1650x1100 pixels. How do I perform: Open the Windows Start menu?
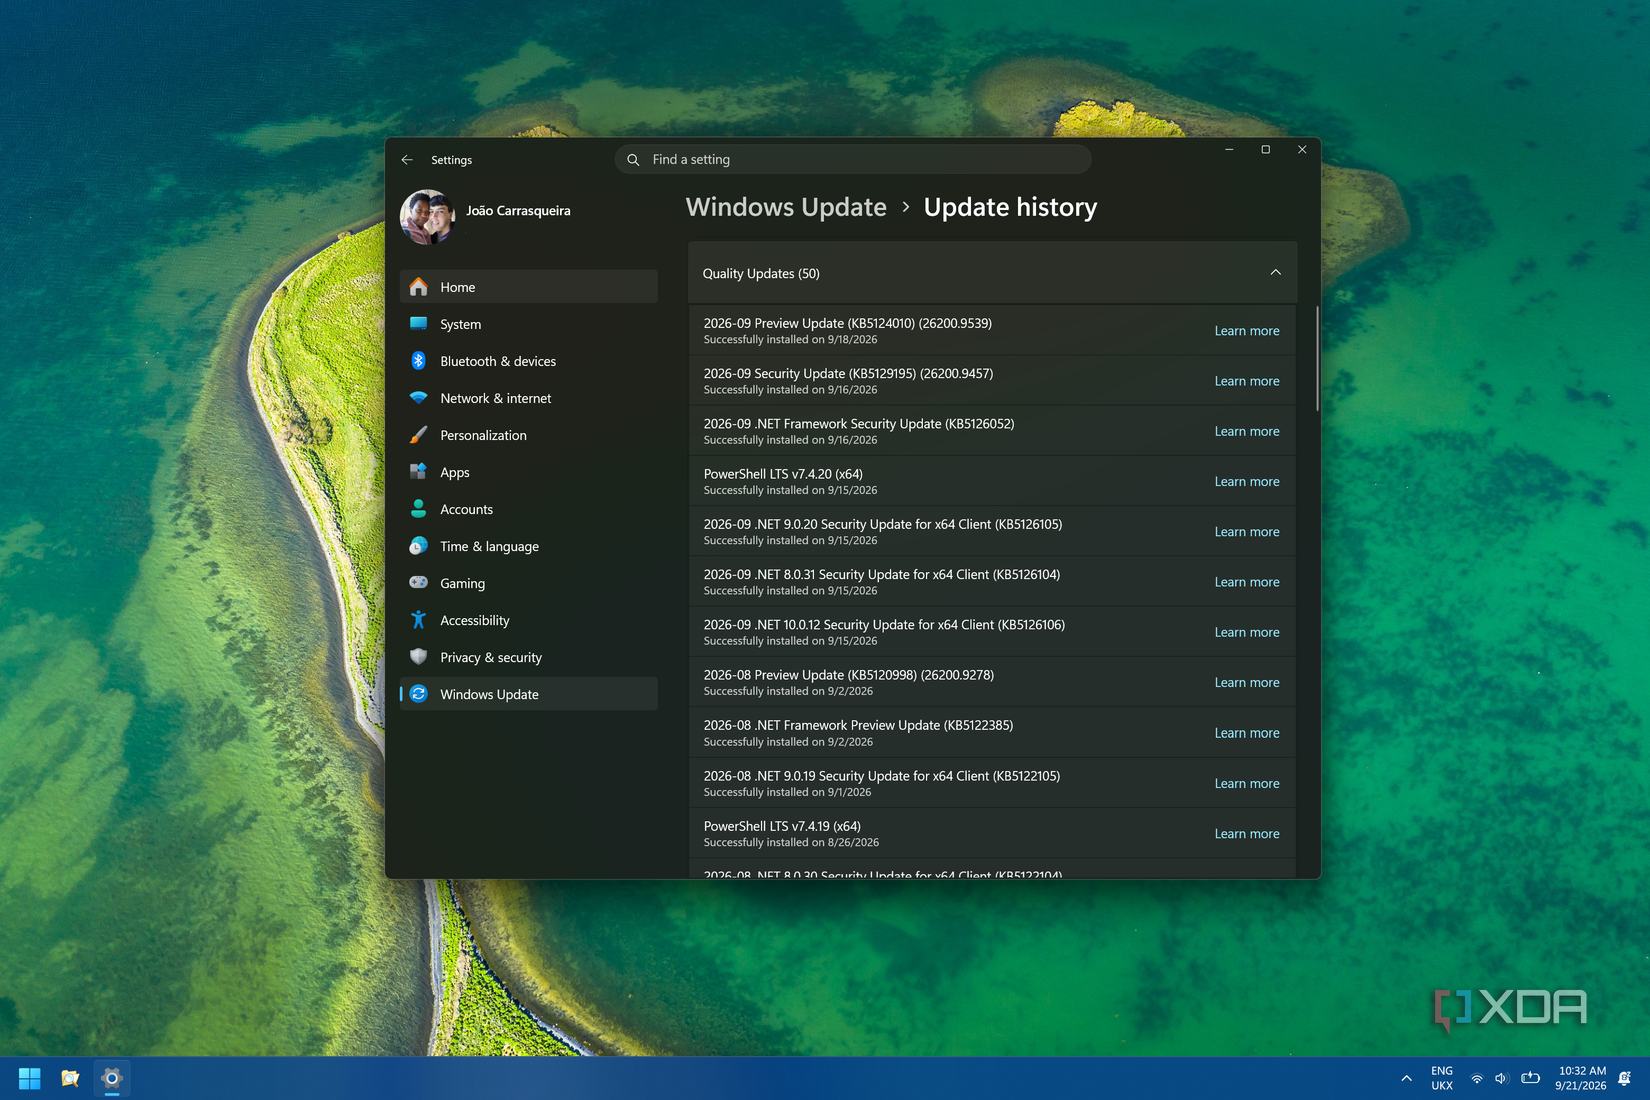[x=30, y=1078]
